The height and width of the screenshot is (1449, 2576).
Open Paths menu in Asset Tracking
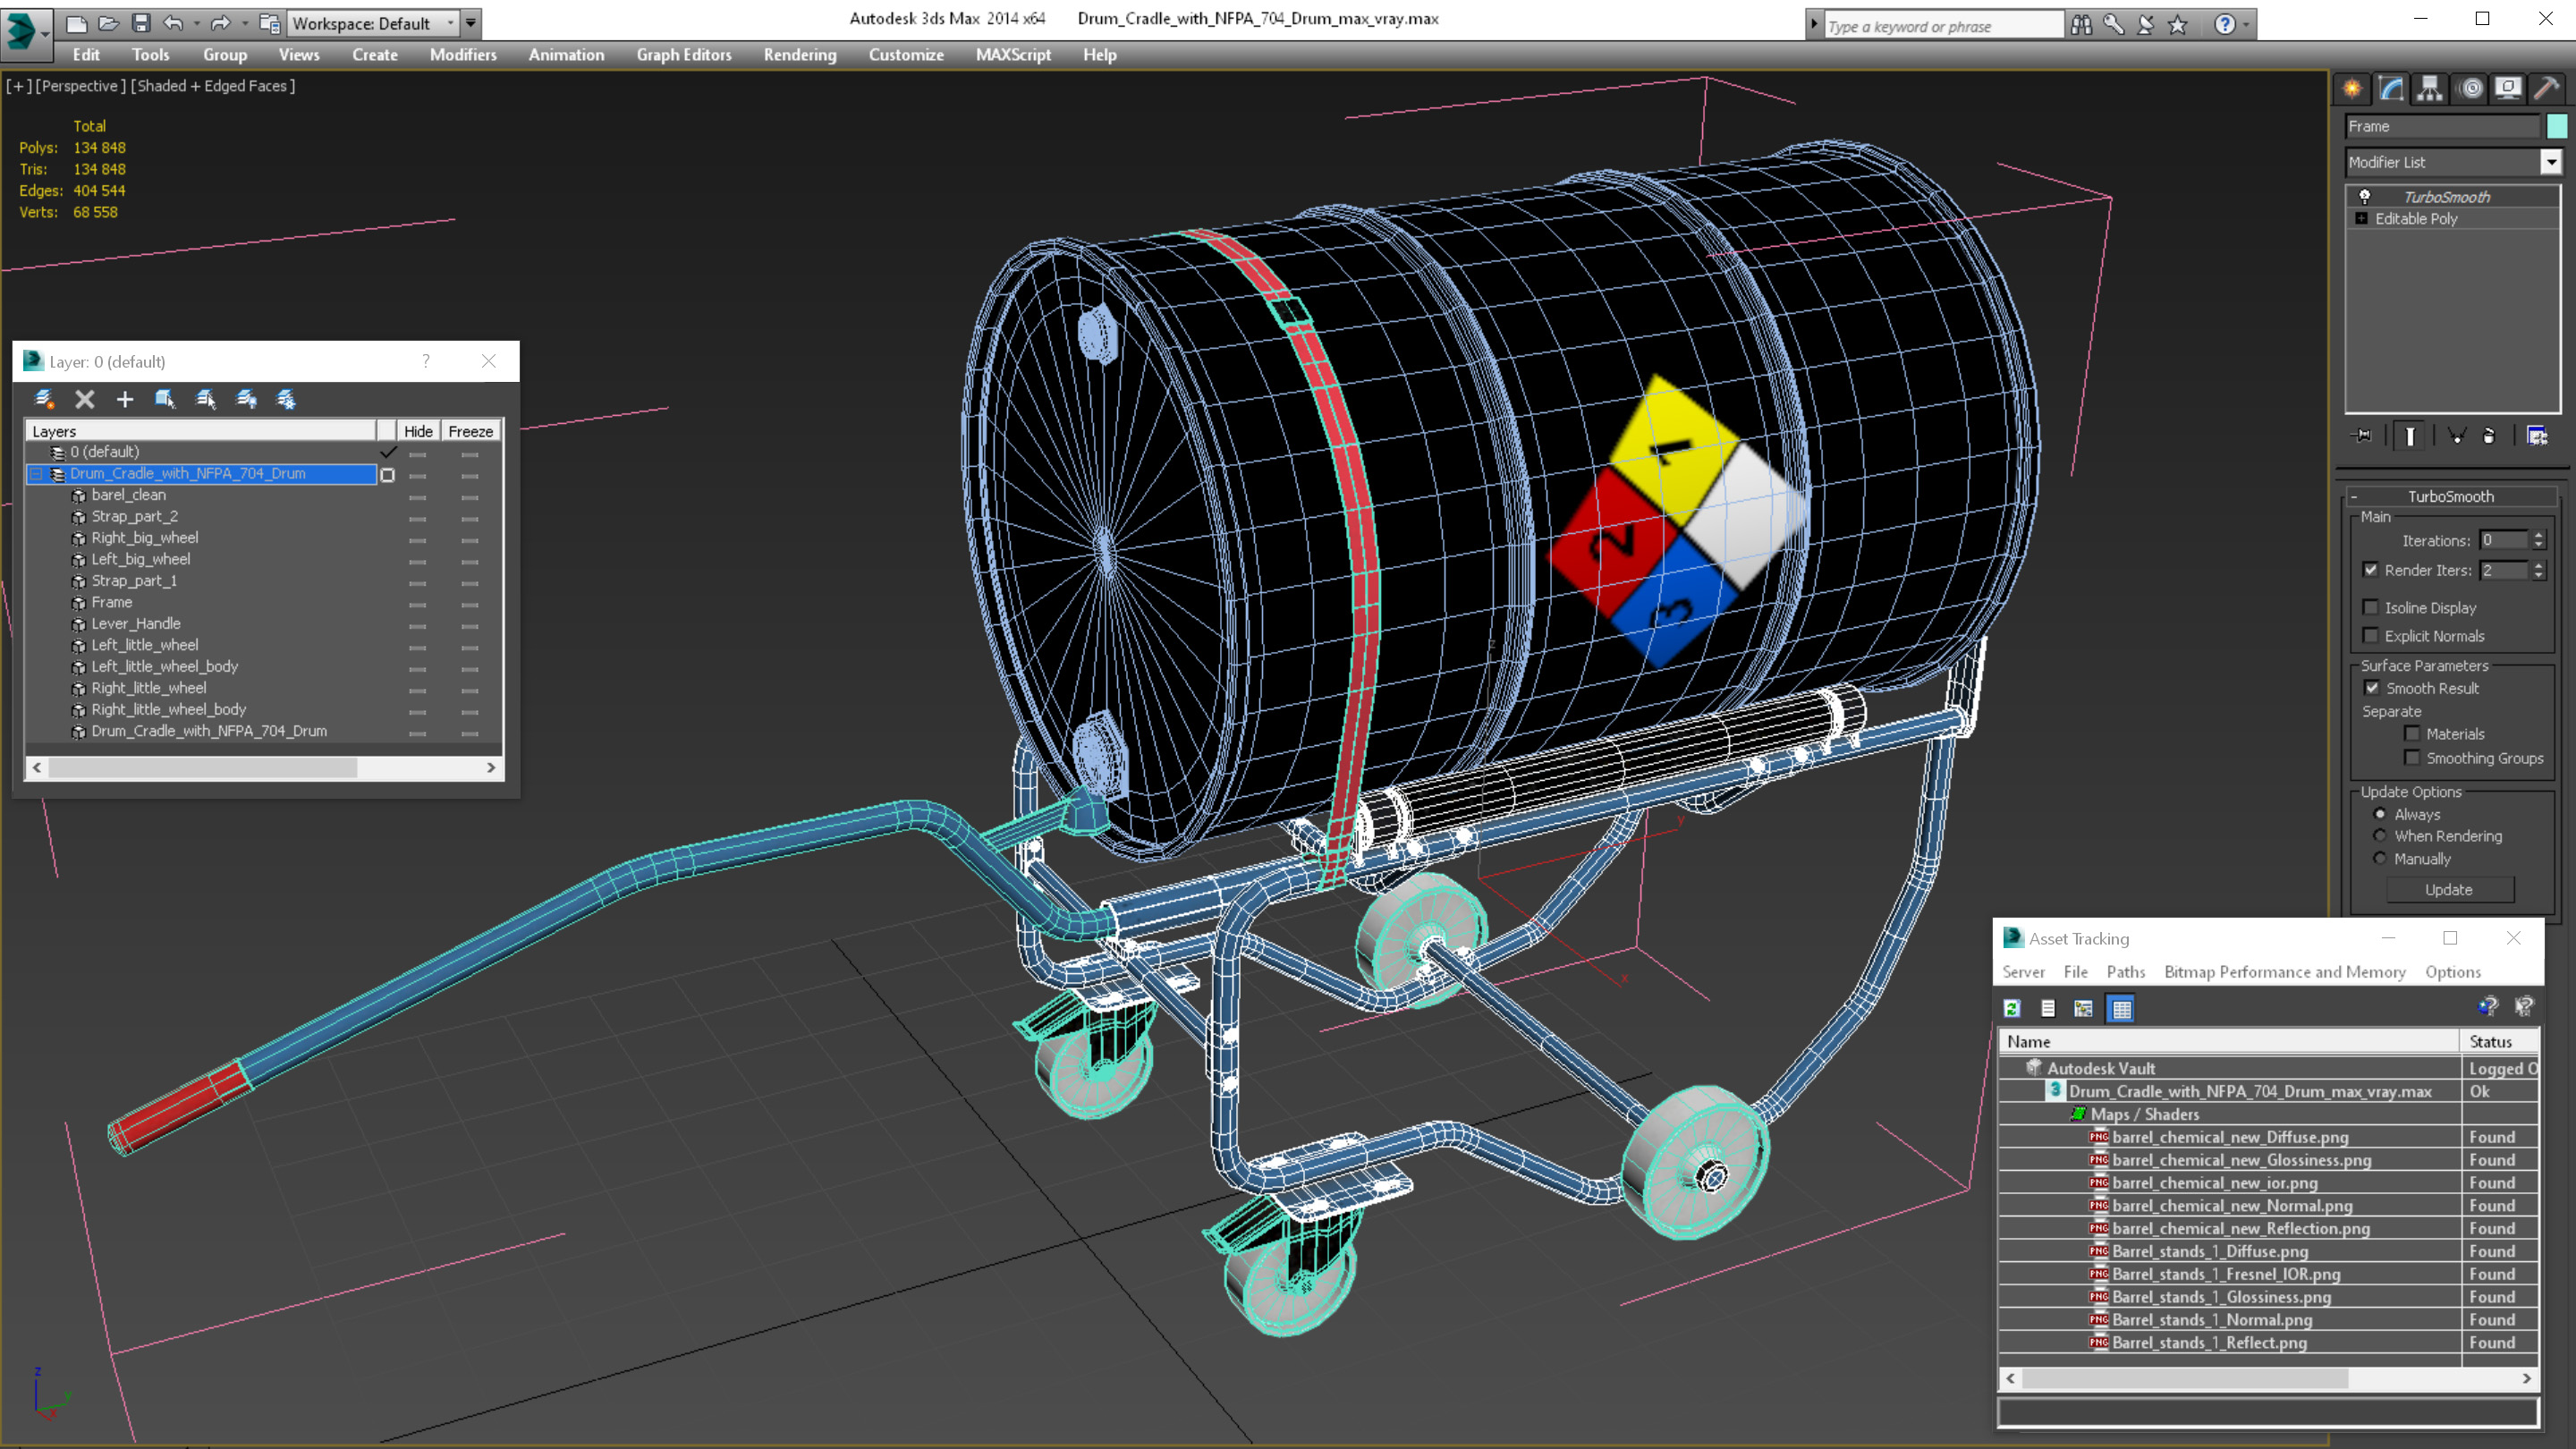[x=2126, y=972]
